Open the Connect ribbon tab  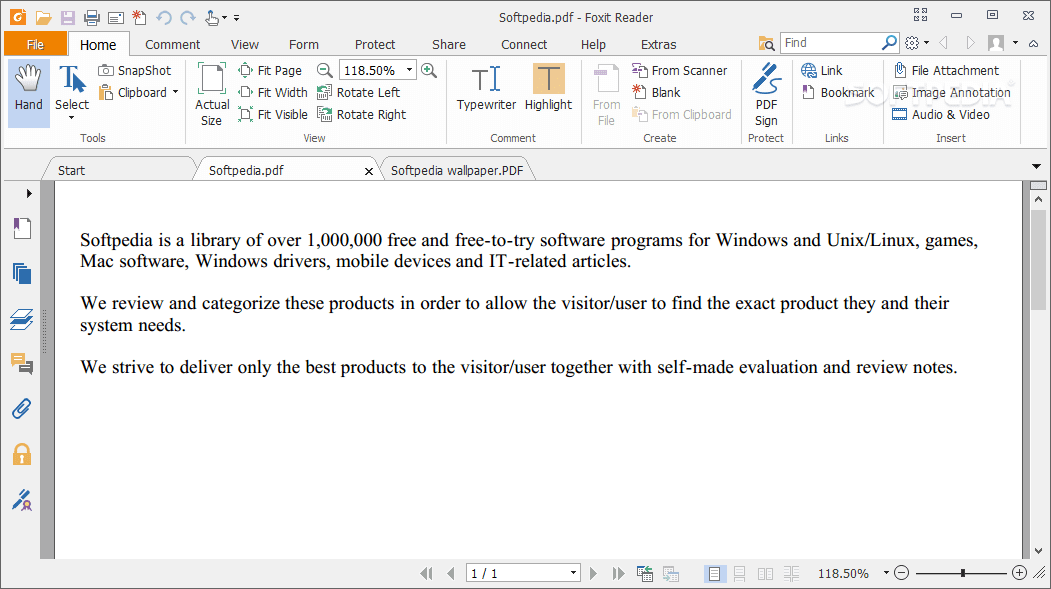point(523,44)
